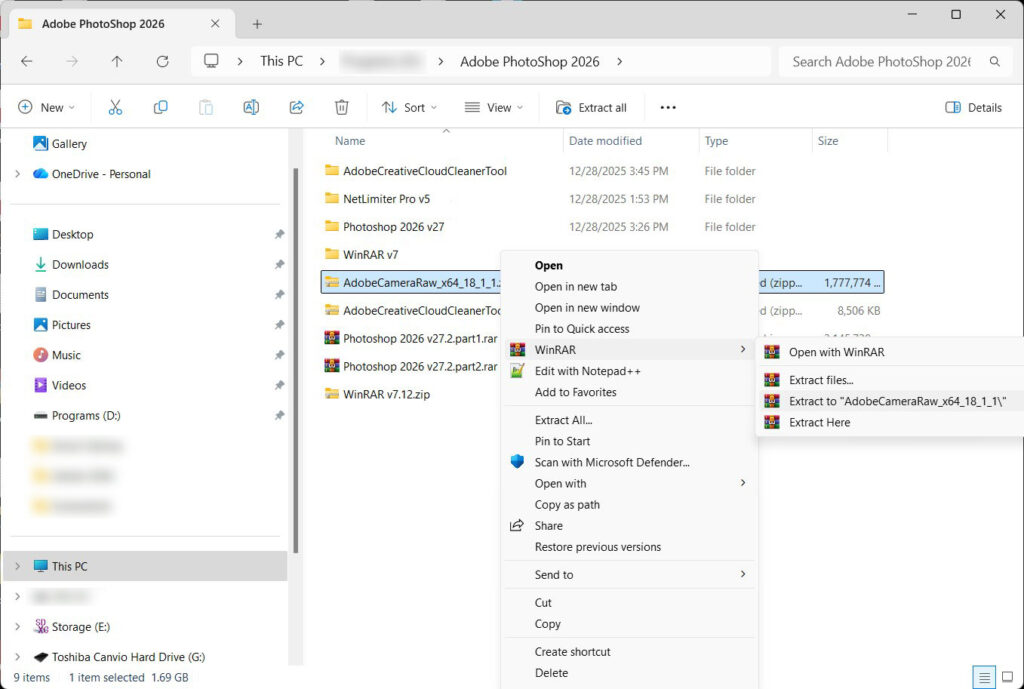
Task: Expand the This PC tree node
Action: click(x=17, y=566)
